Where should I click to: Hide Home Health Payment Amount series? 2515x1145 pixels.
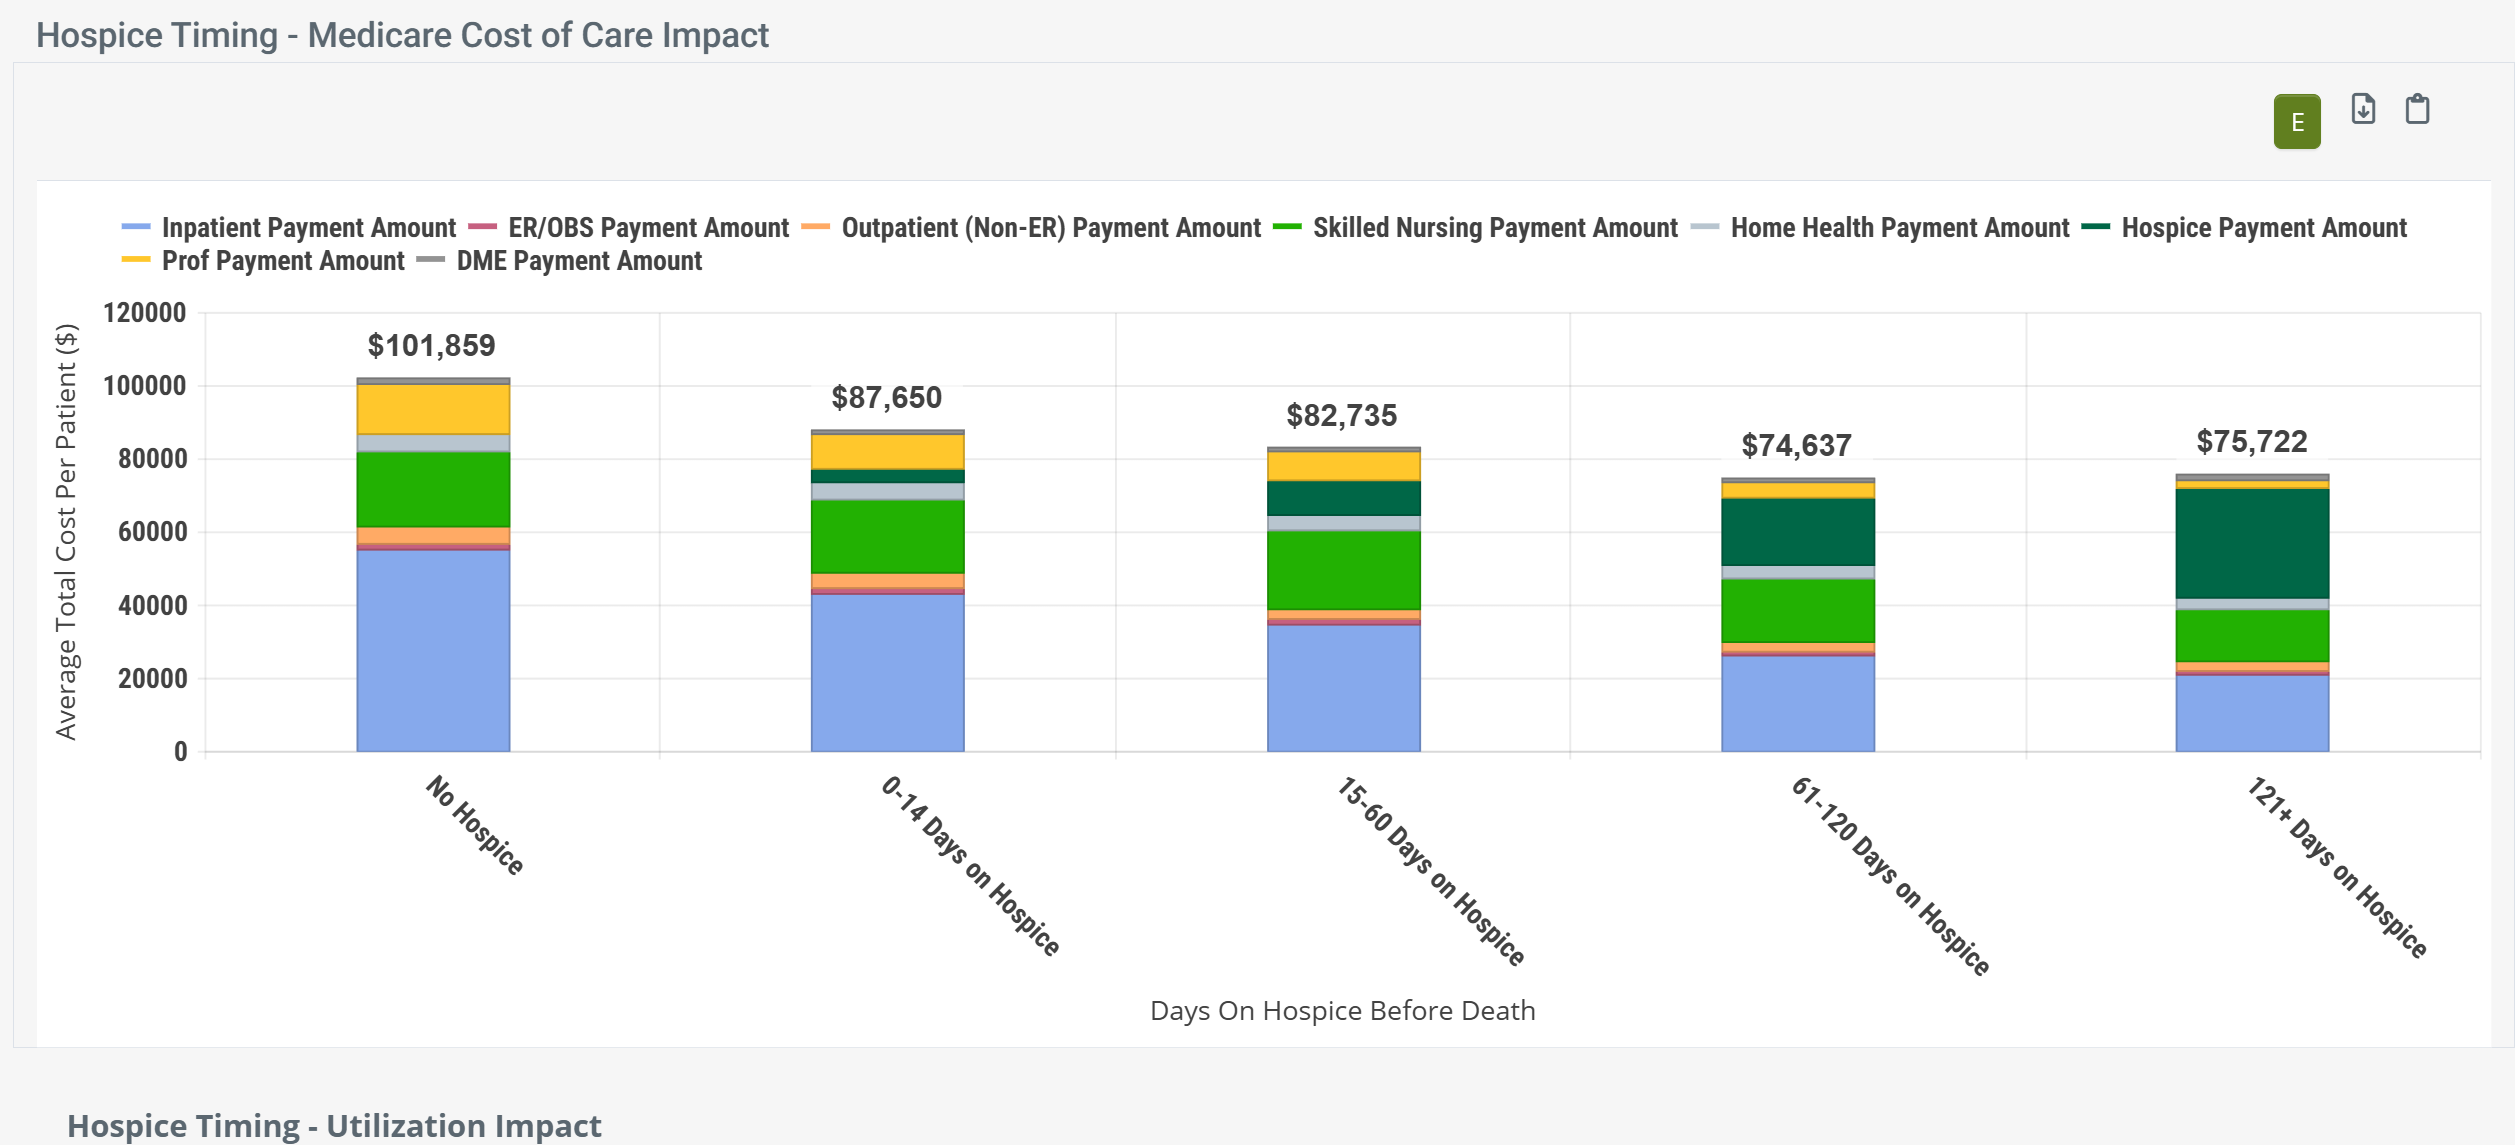[1899, 228]
